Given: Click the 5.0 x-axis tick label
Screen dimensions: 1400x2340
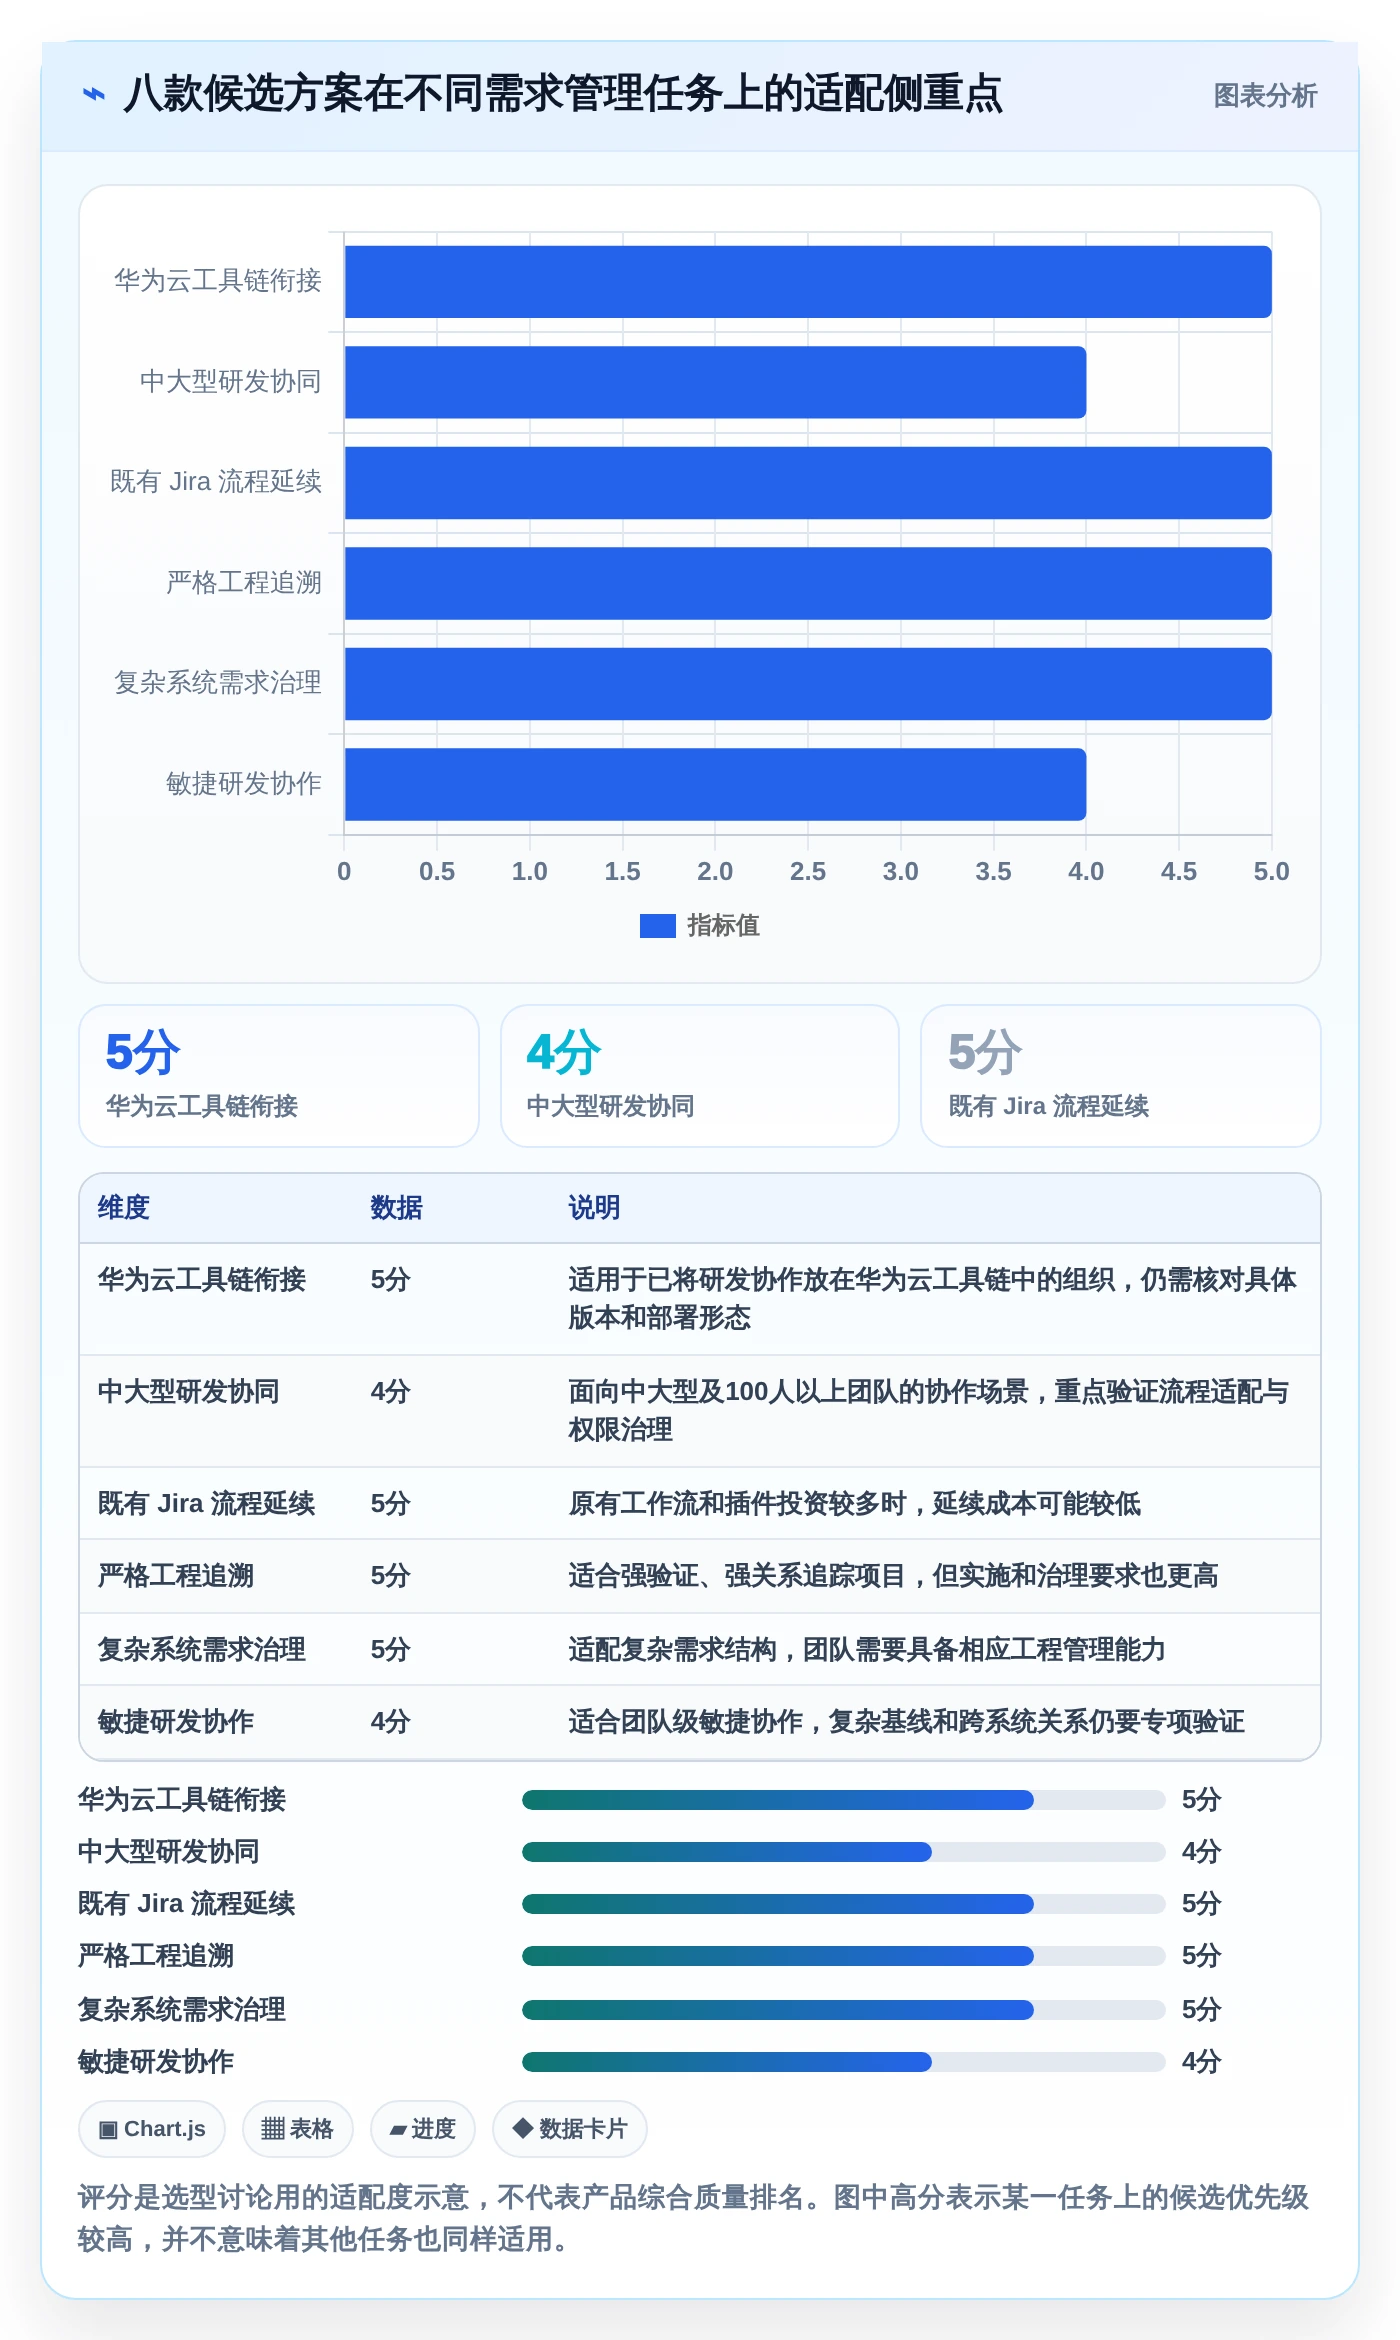Looking at the screenshot, I should pos(1271,872).
